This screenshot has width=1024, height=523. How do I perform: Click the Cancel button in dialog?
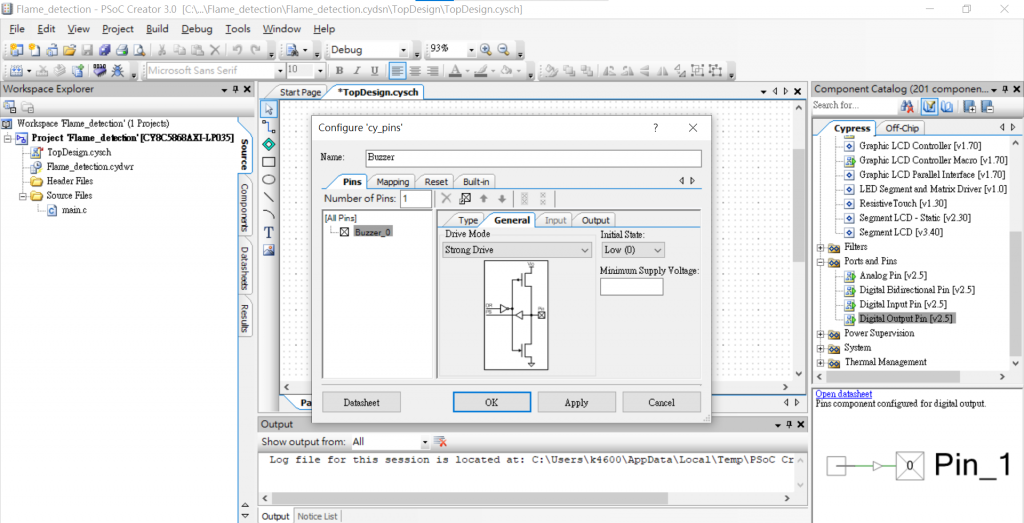tap(662, 402)
